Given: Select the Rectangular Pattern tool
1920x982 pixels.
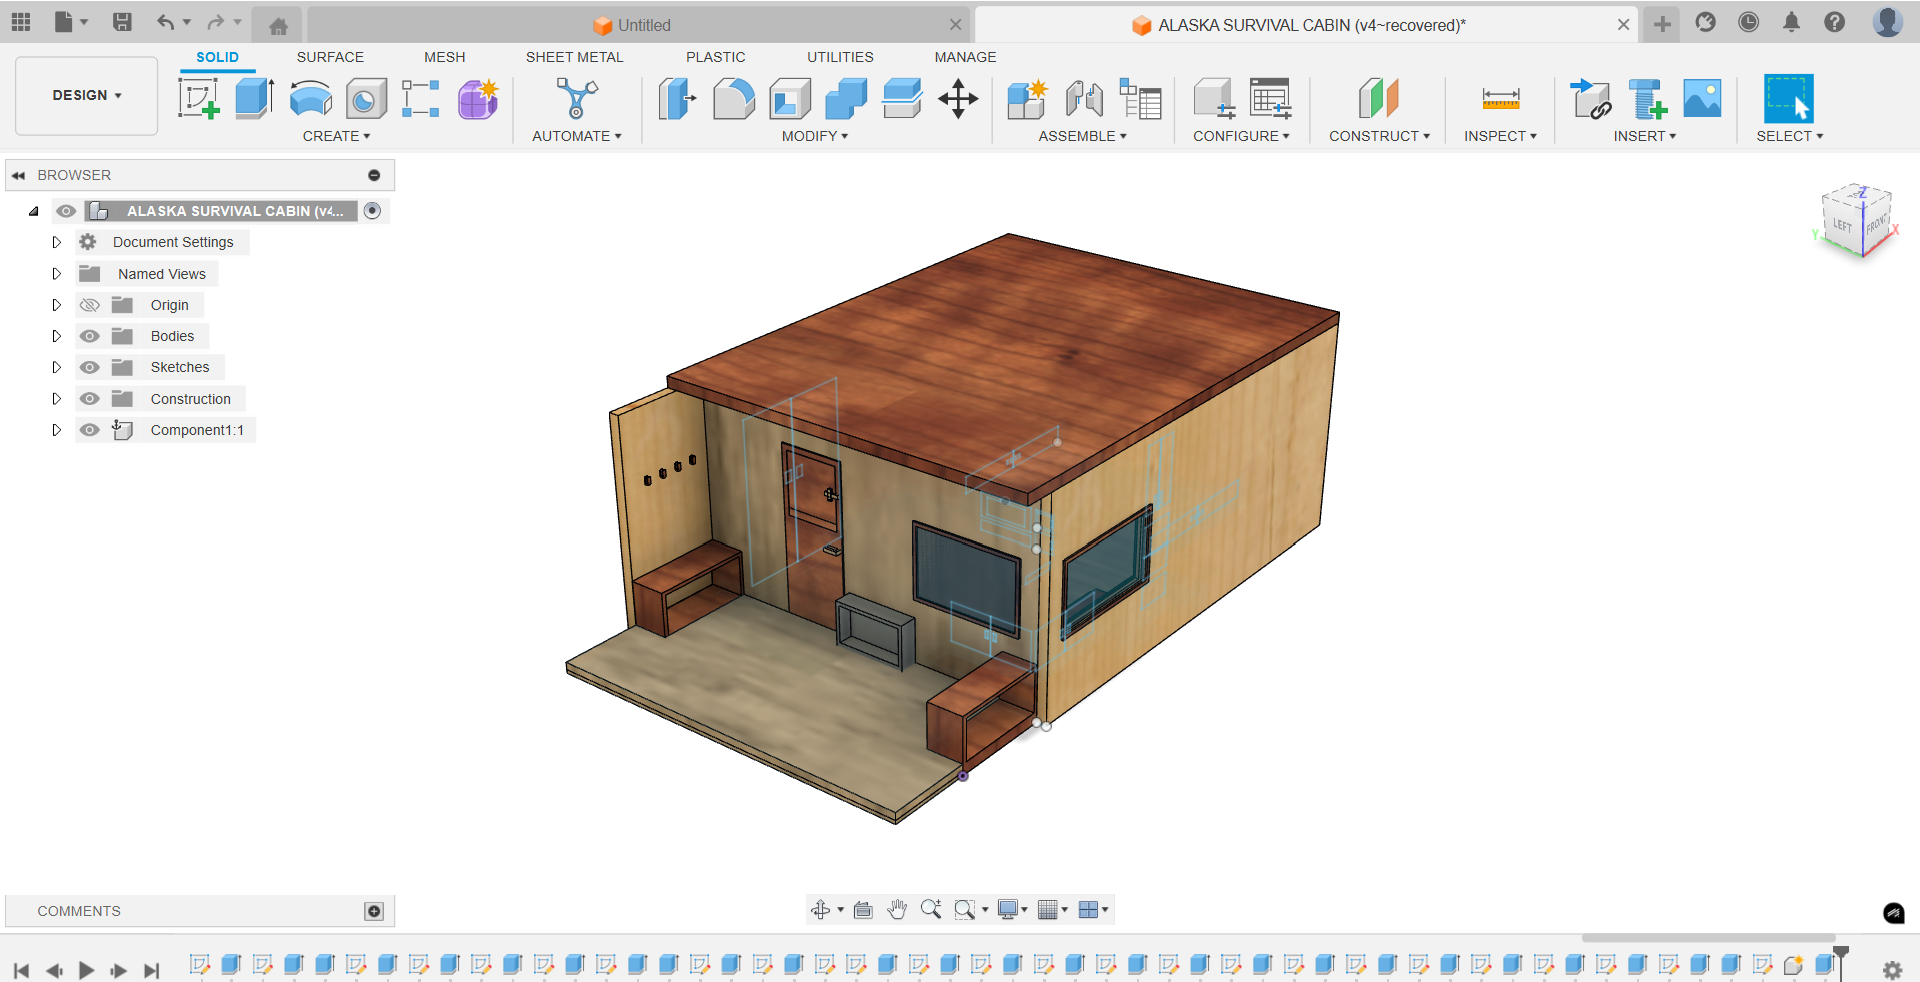Looking at the screenshot, I should [x=421, y=99].
